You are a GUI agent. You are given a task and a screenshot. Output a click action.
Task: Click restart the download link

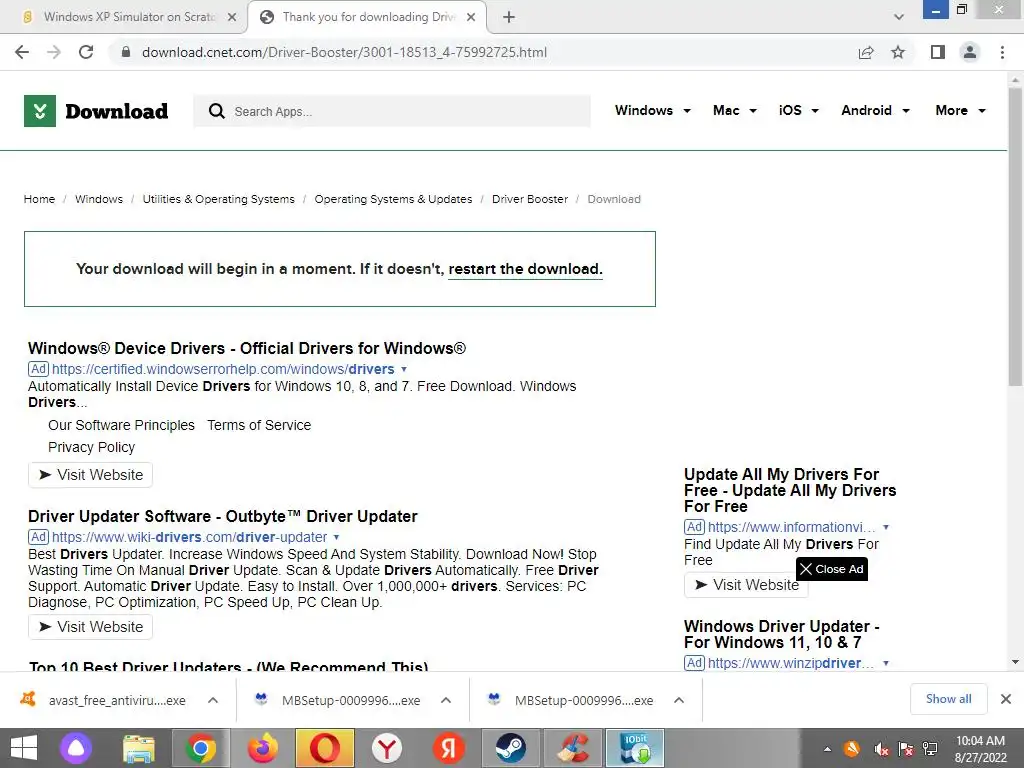(x=525, y=269)
